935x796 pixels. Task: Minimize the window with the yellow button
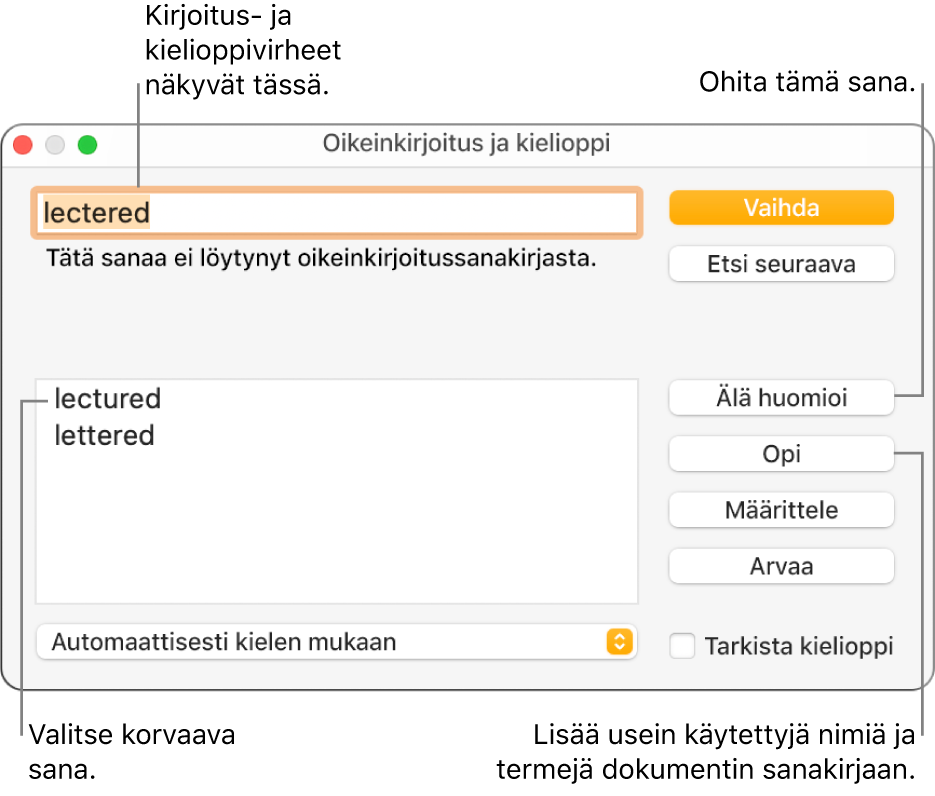[x=55, y=145]
